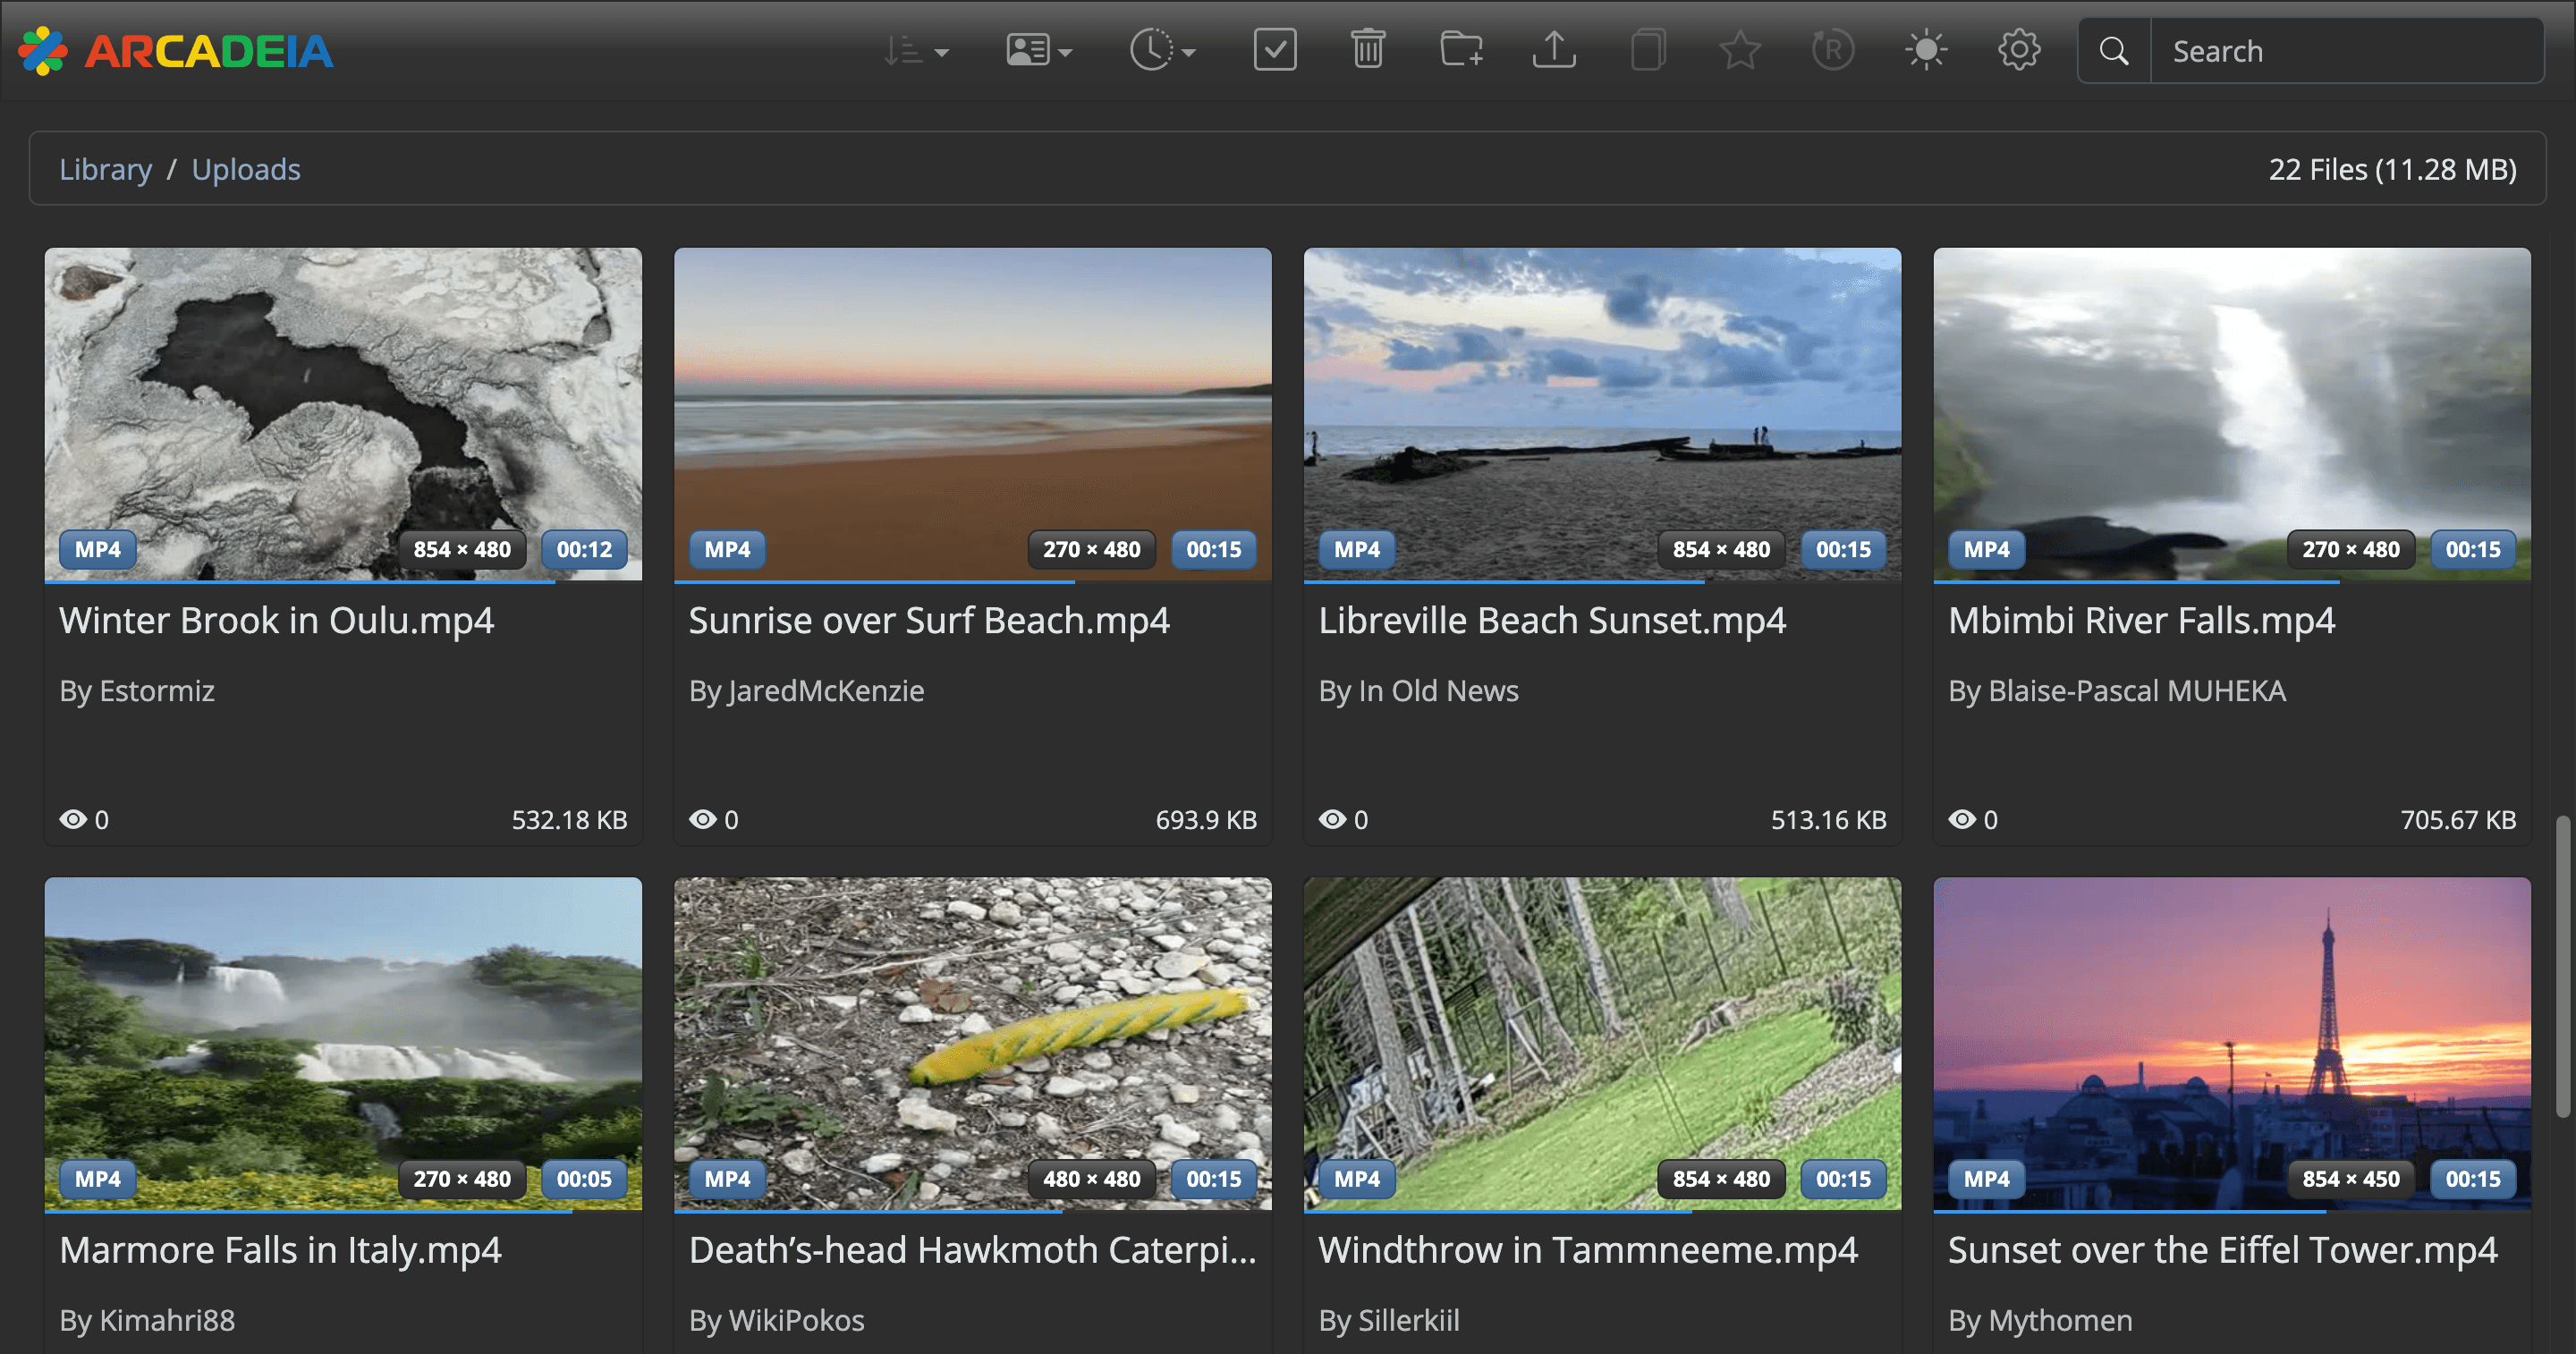Open Marmore Falls in Italy thumbnail

point(343,1044)
